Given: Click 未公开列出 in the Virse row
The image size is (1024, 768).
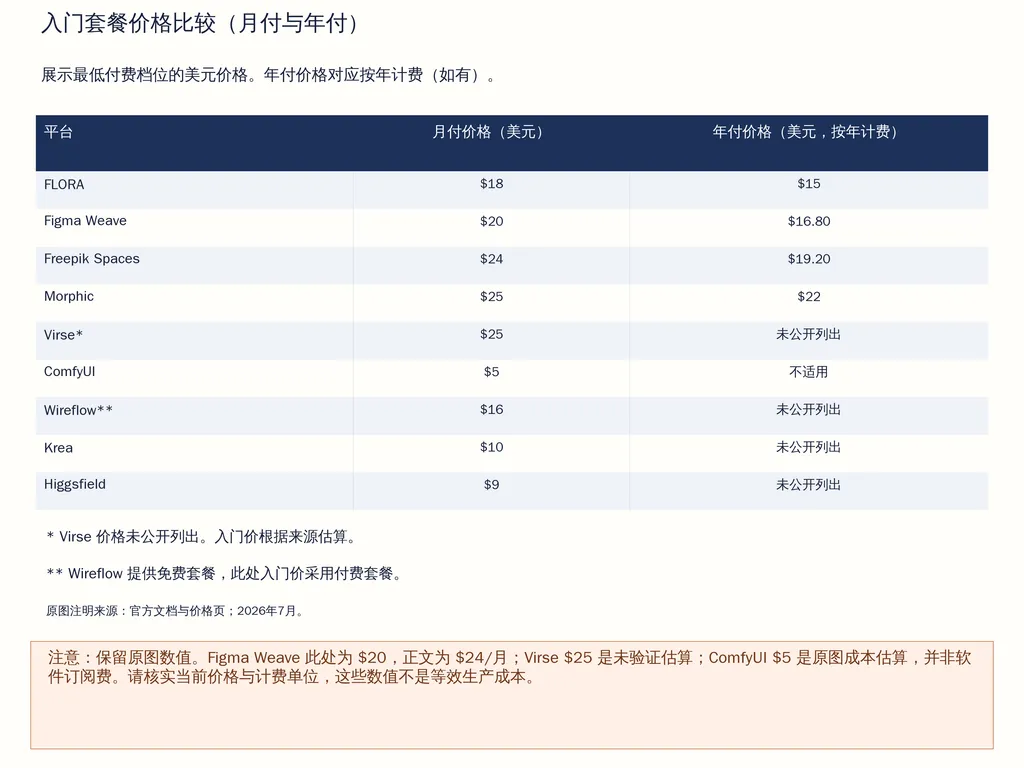Looking at the screenshot, I should coord(808,334).
